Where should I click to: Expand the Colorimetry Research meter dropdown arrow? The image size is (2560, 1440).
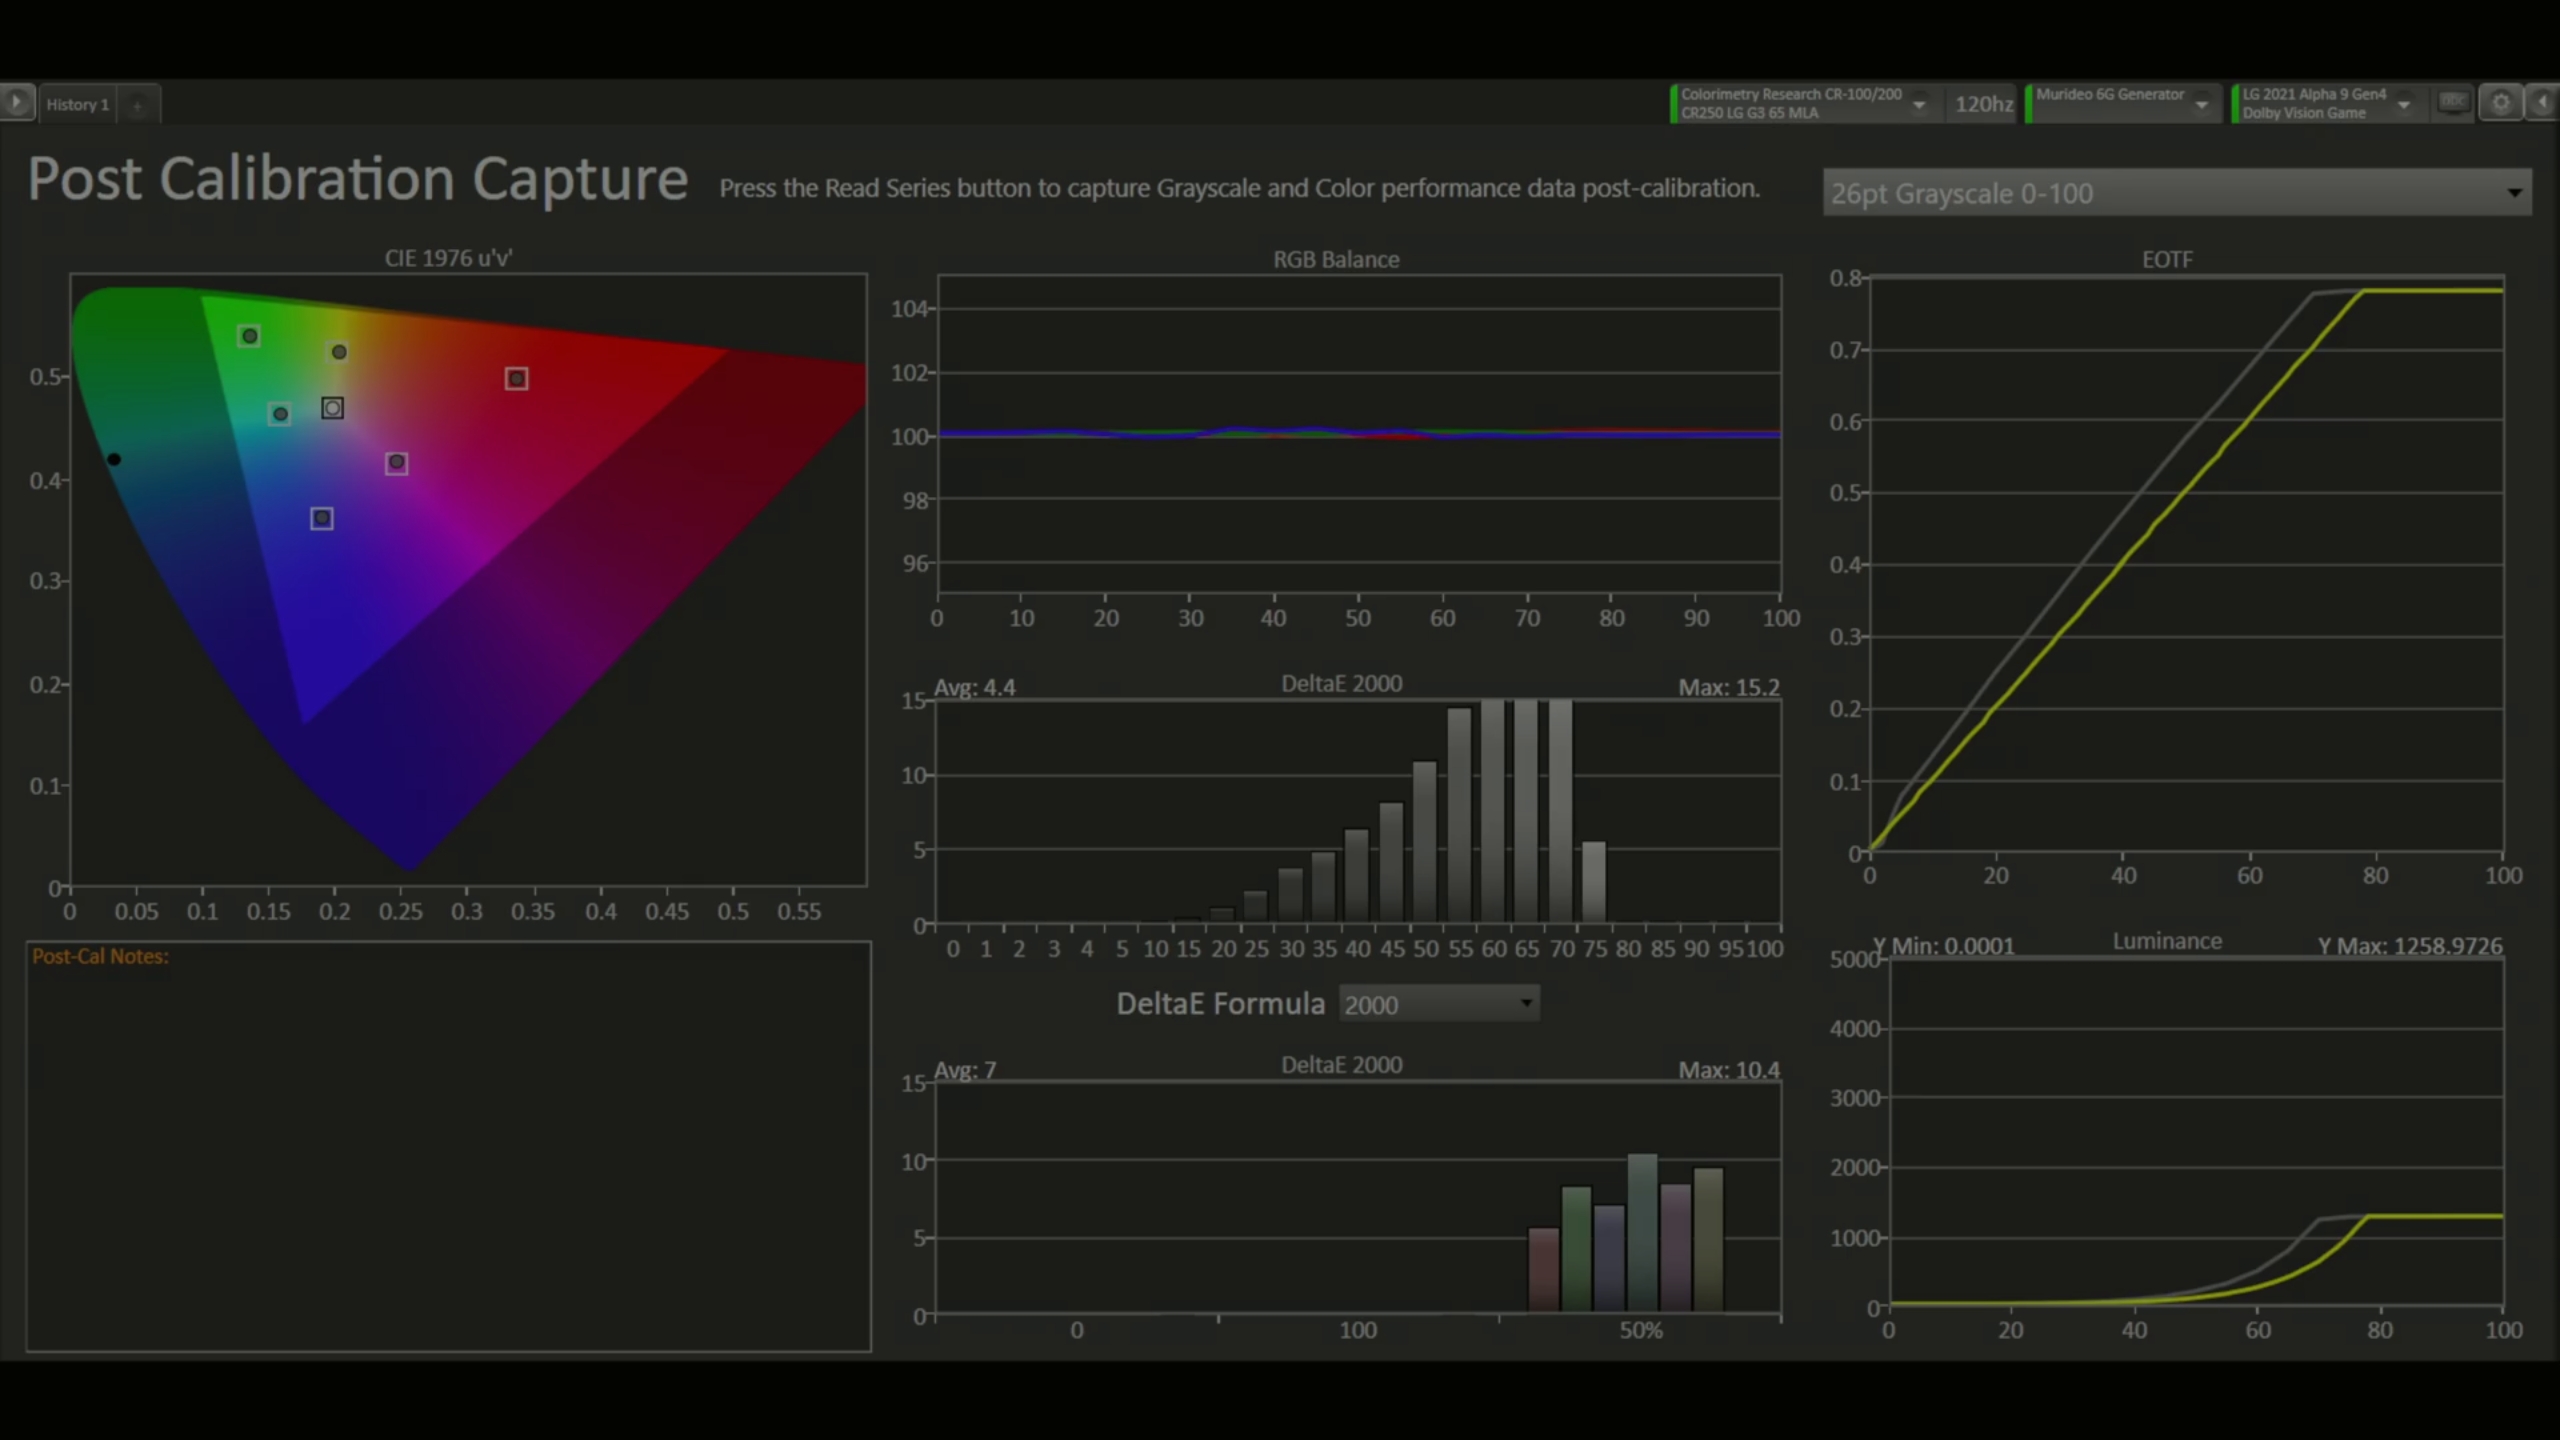tap(1919, 104)
